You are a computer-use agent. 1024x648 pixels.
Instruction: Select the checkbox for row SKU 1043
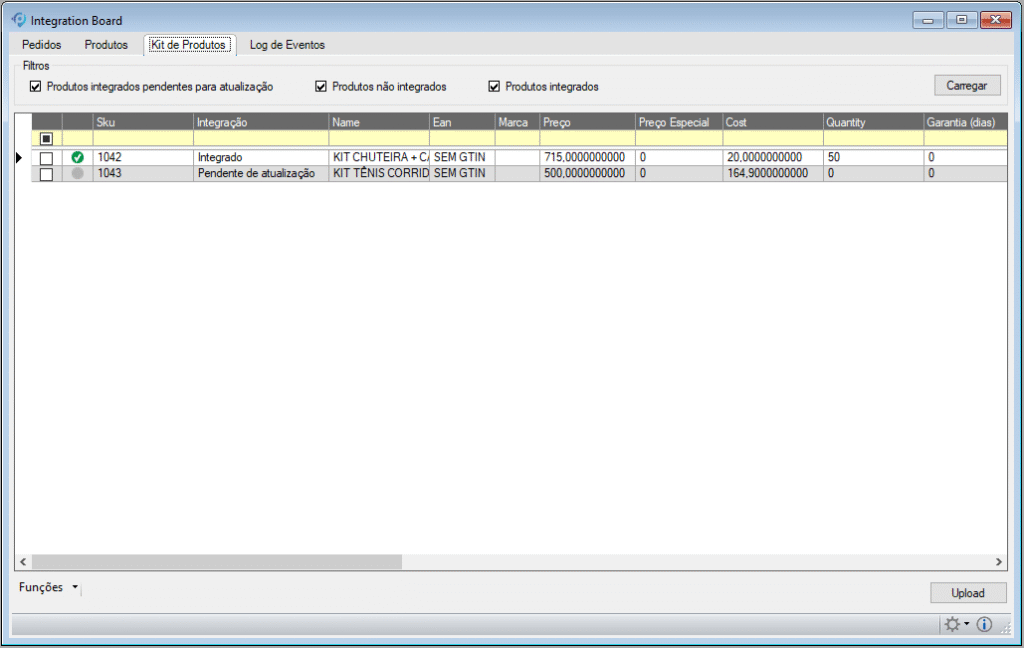pos(46,174)
